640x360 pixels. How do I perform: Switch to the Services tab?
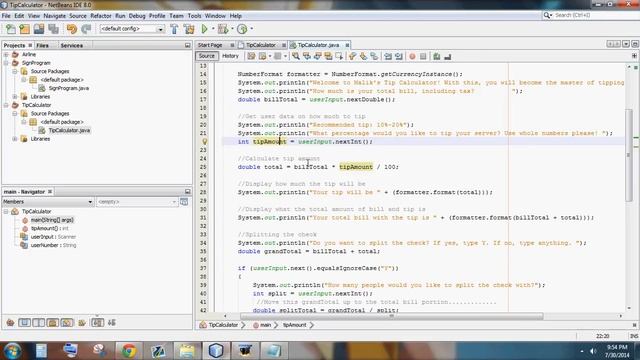click(72, 45)
